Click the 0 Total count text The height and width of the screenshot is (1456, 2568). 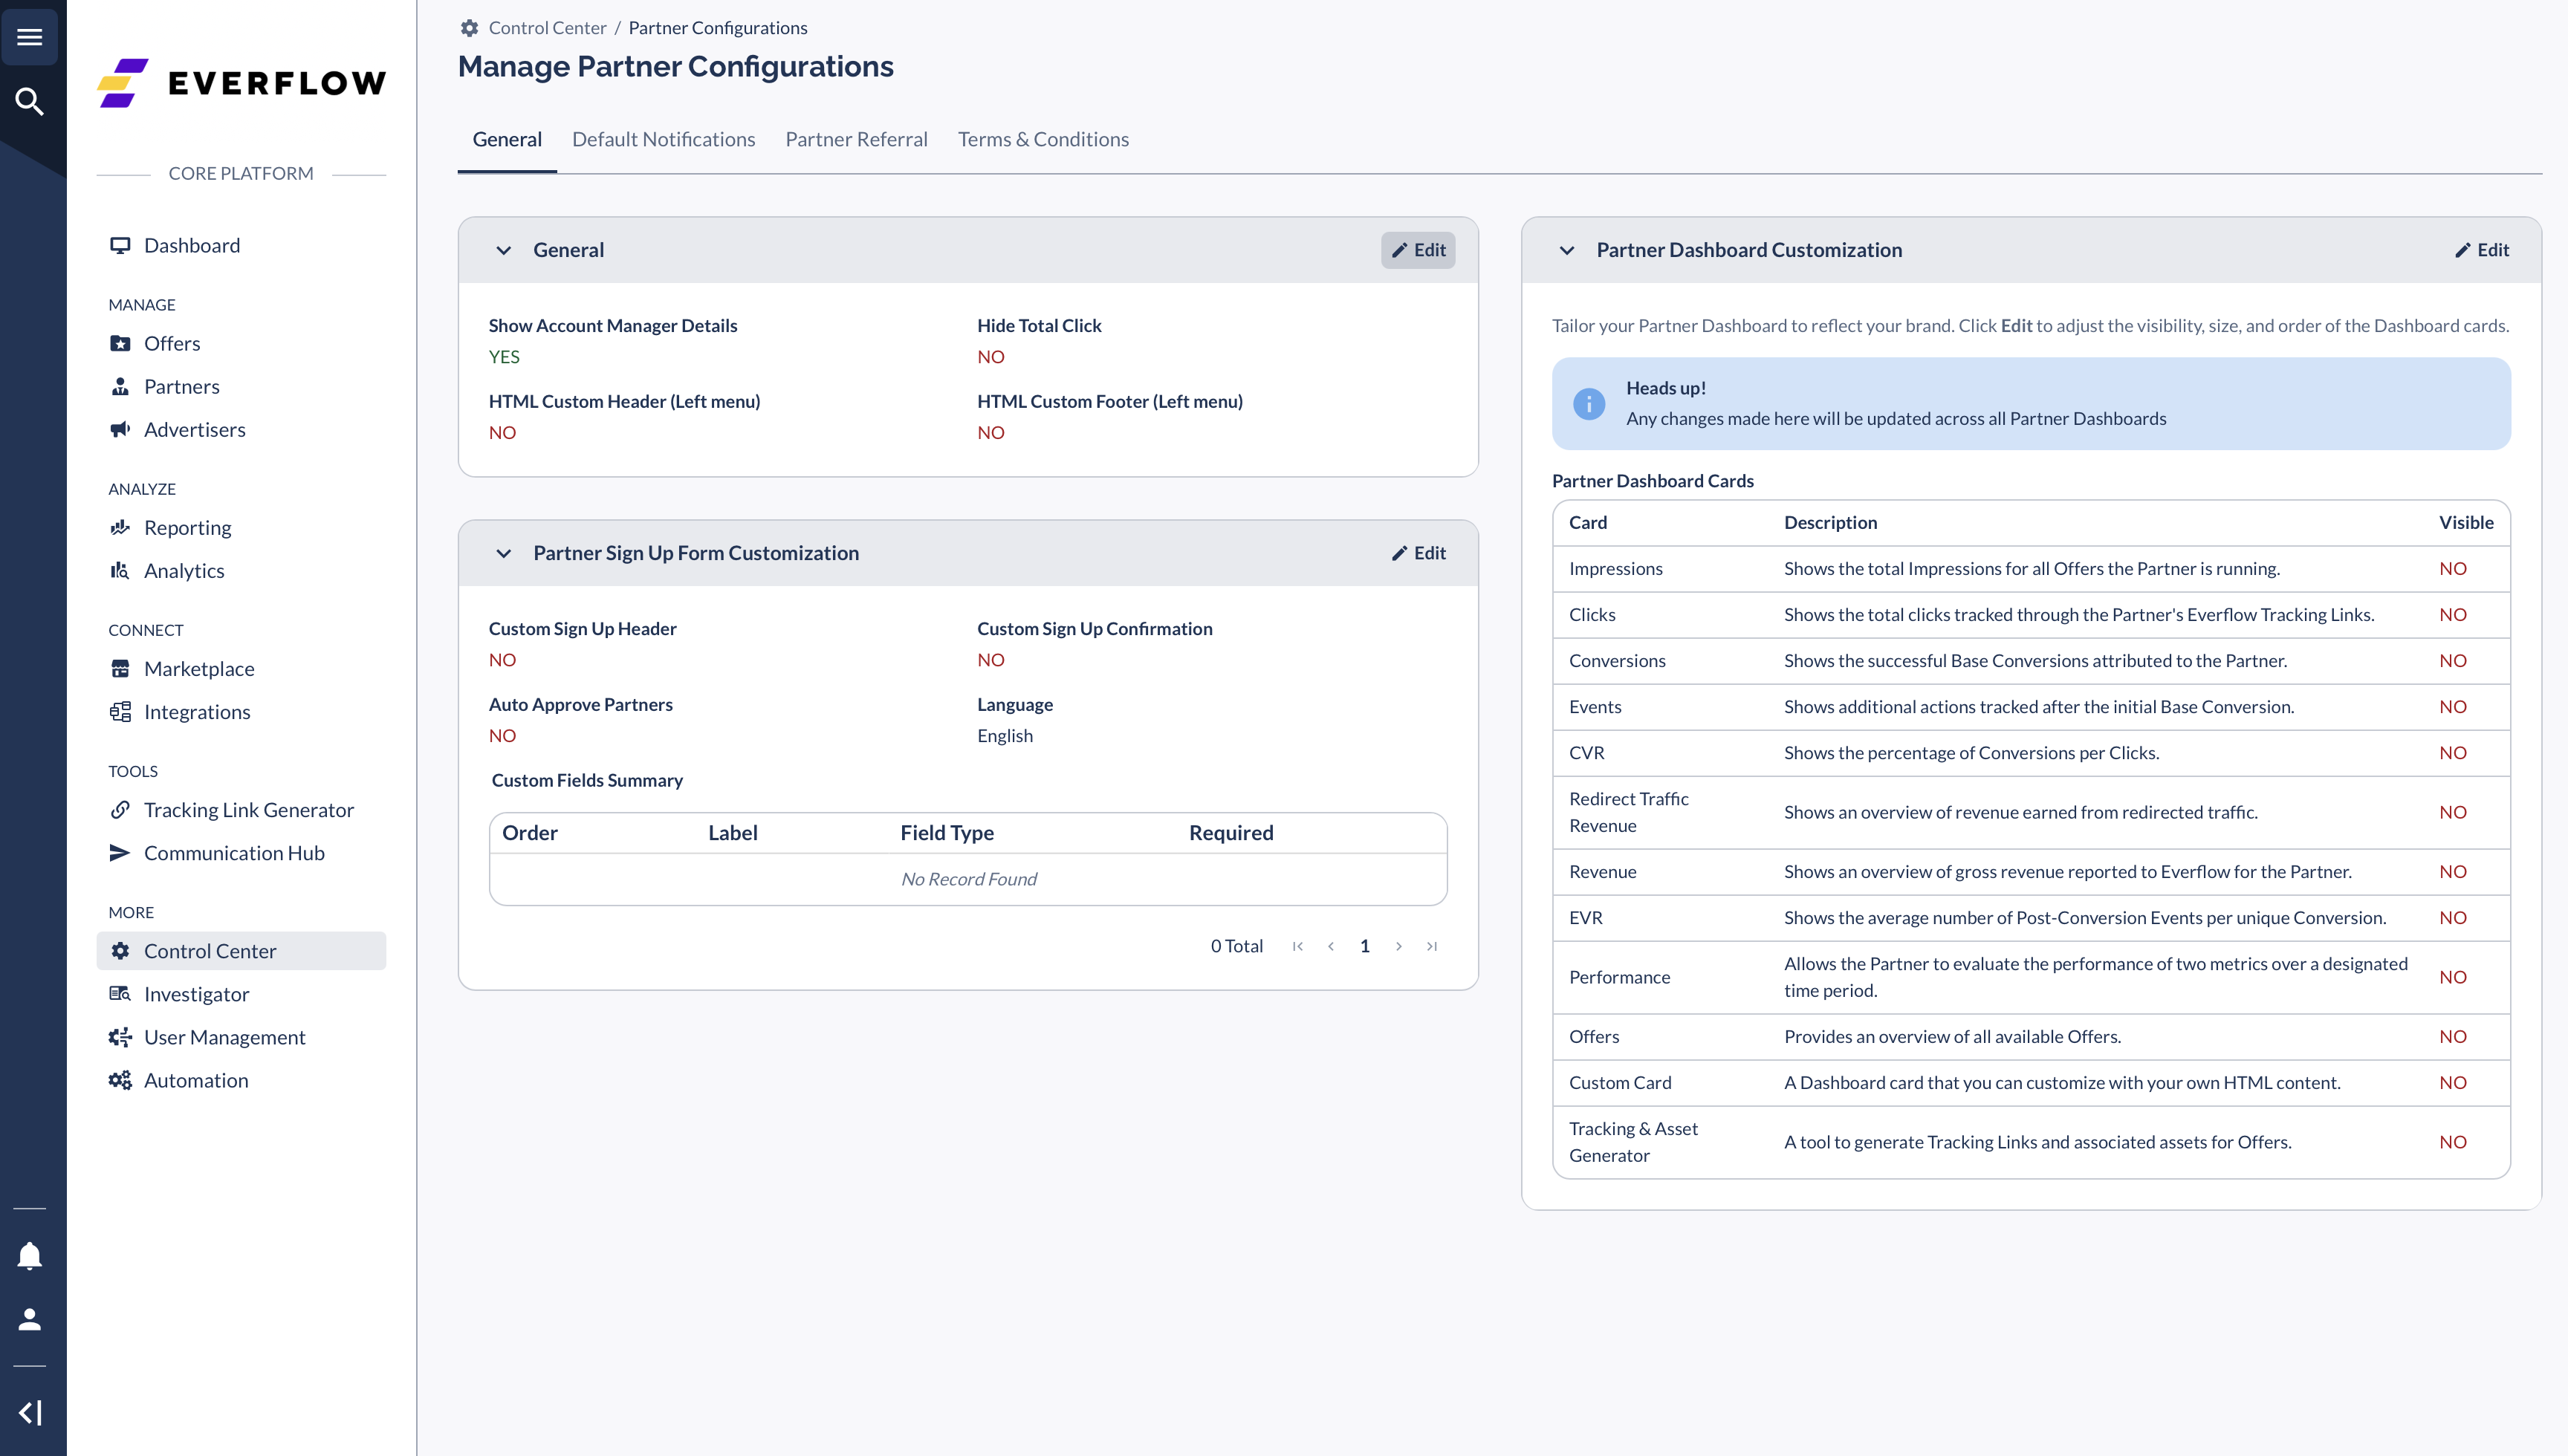click(1237, 946)
